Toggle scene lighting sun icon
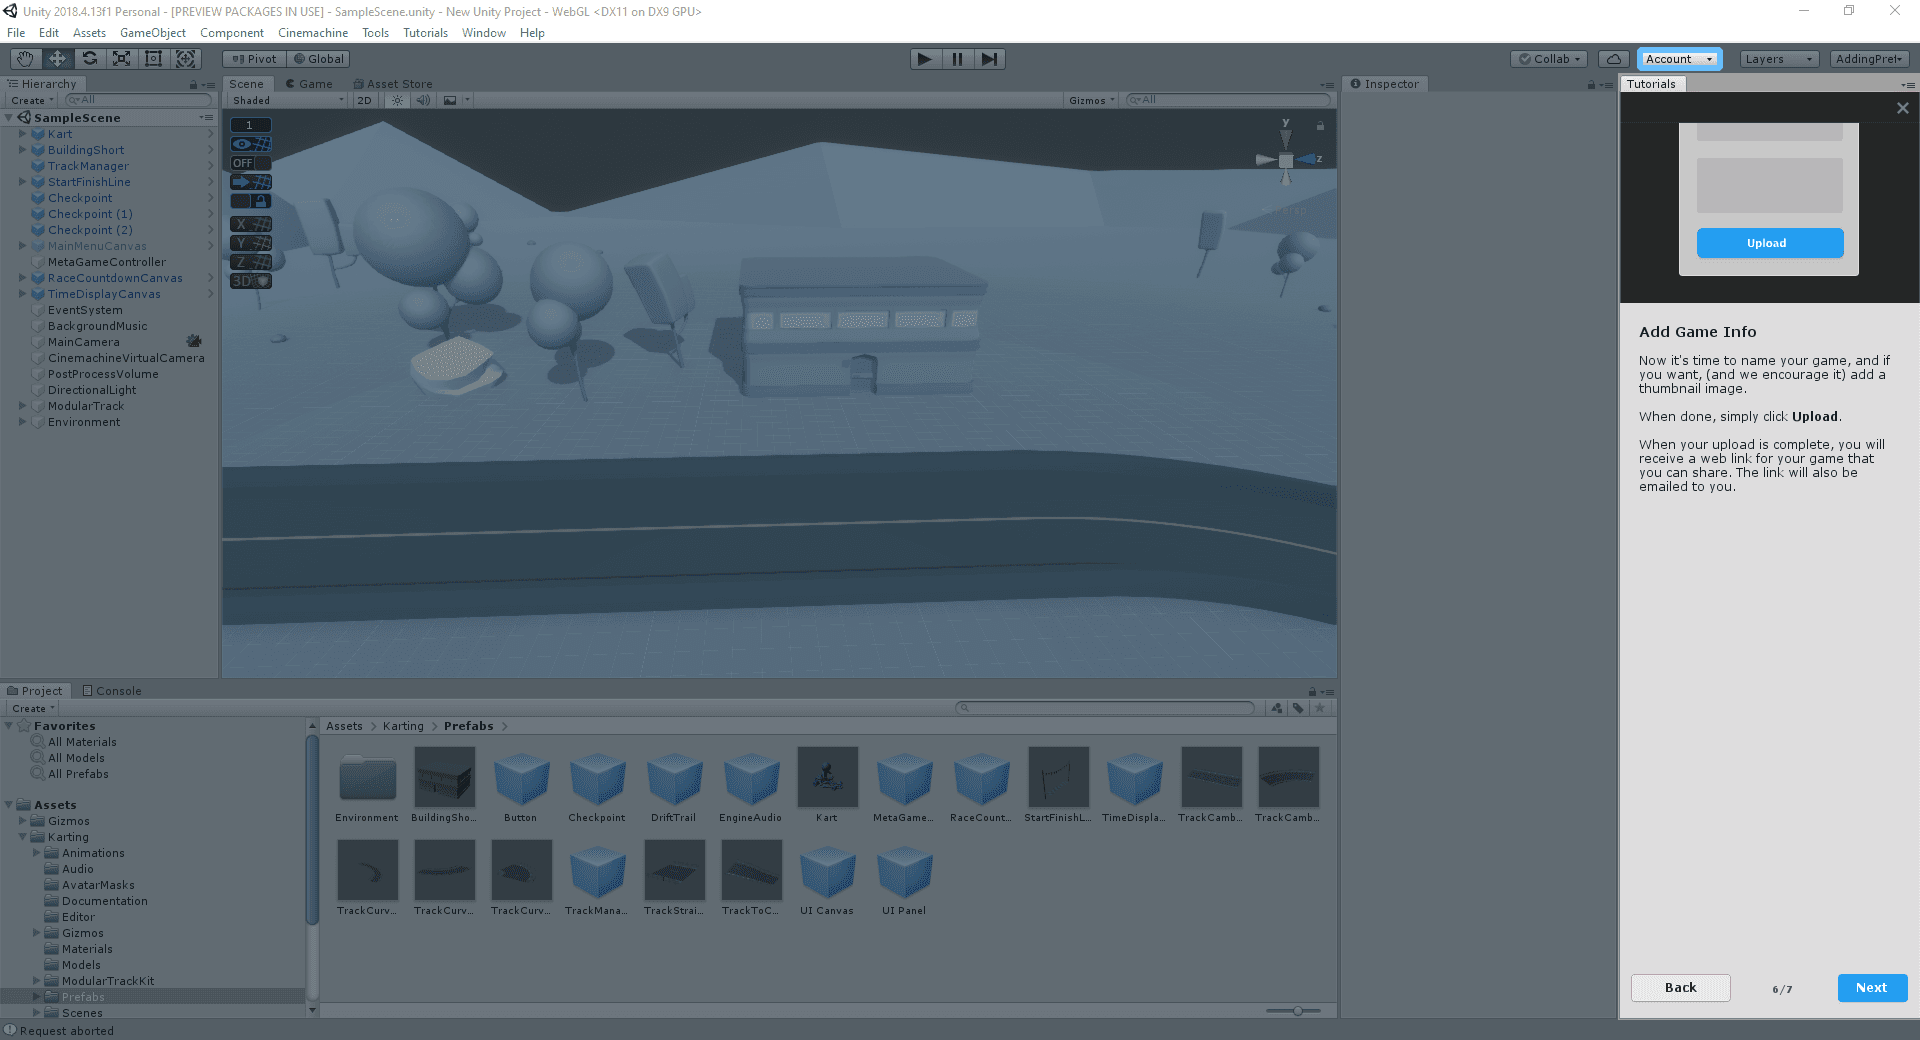Viewport: 1920px width, 1040px height. coord(398,100)
